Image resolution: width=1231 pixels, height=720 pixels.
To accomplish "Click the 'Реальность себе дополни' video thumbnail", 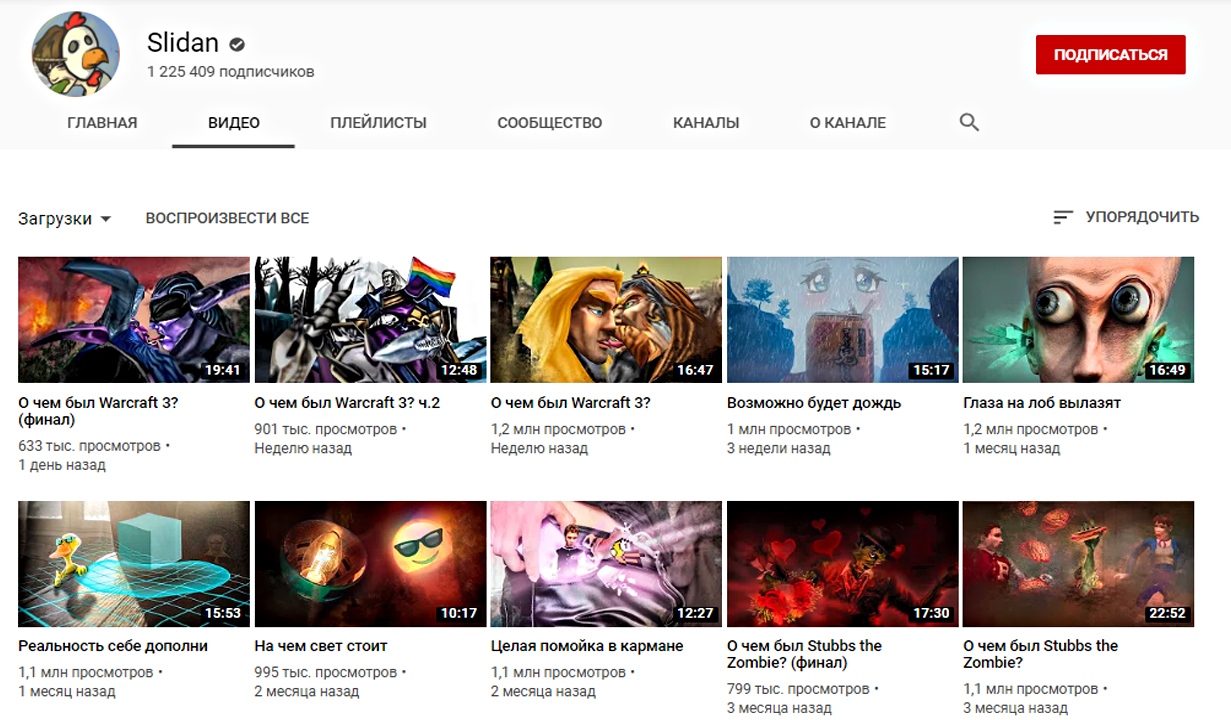I will pyautogui.click(x=134, y=564).
